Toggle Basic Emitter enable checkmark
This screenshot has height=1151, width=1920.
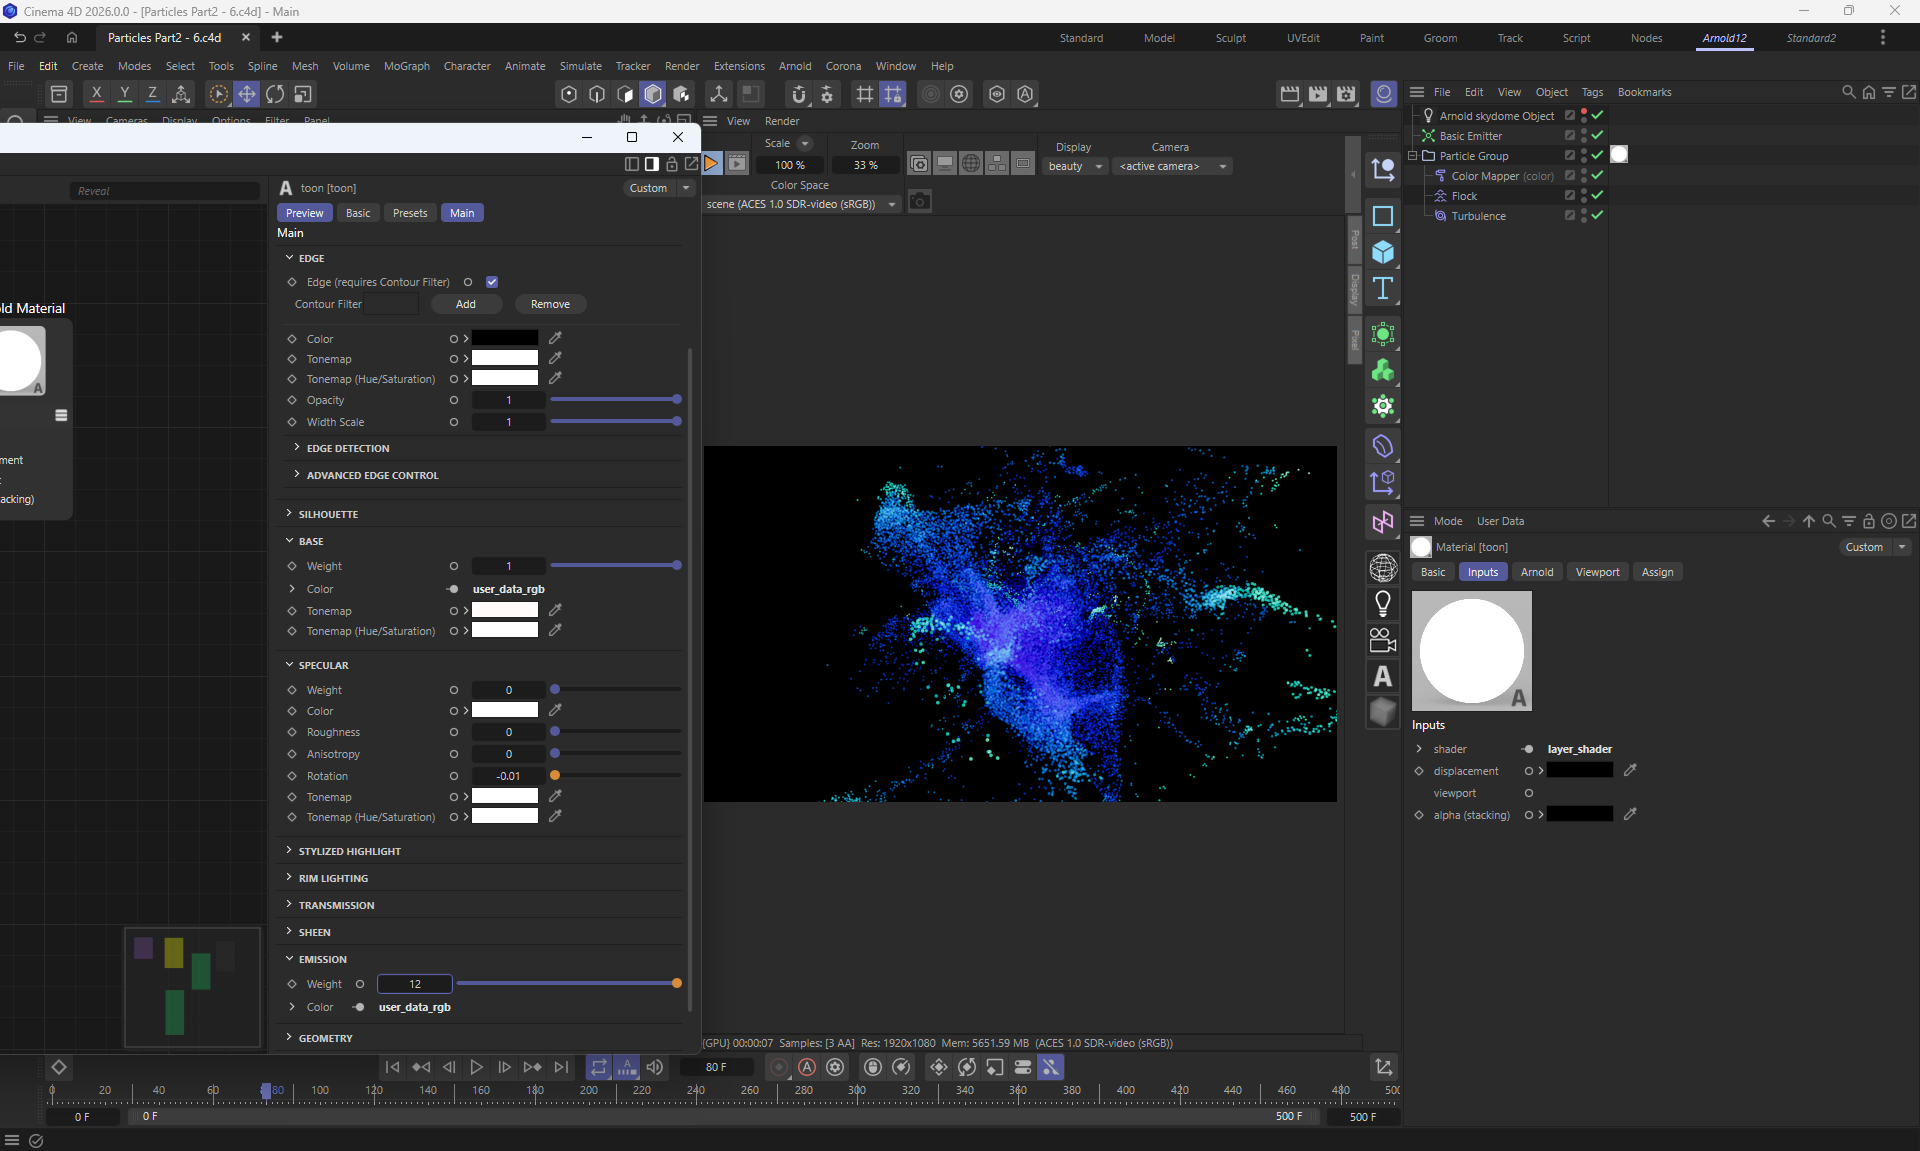(1597, 135)
